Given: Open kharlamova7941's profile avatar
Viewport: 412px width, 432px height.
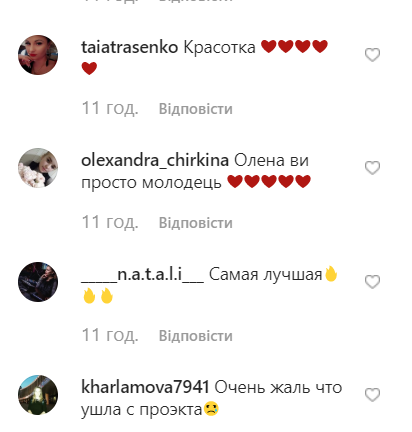Looking at the screenshot, I should point(38,395).
